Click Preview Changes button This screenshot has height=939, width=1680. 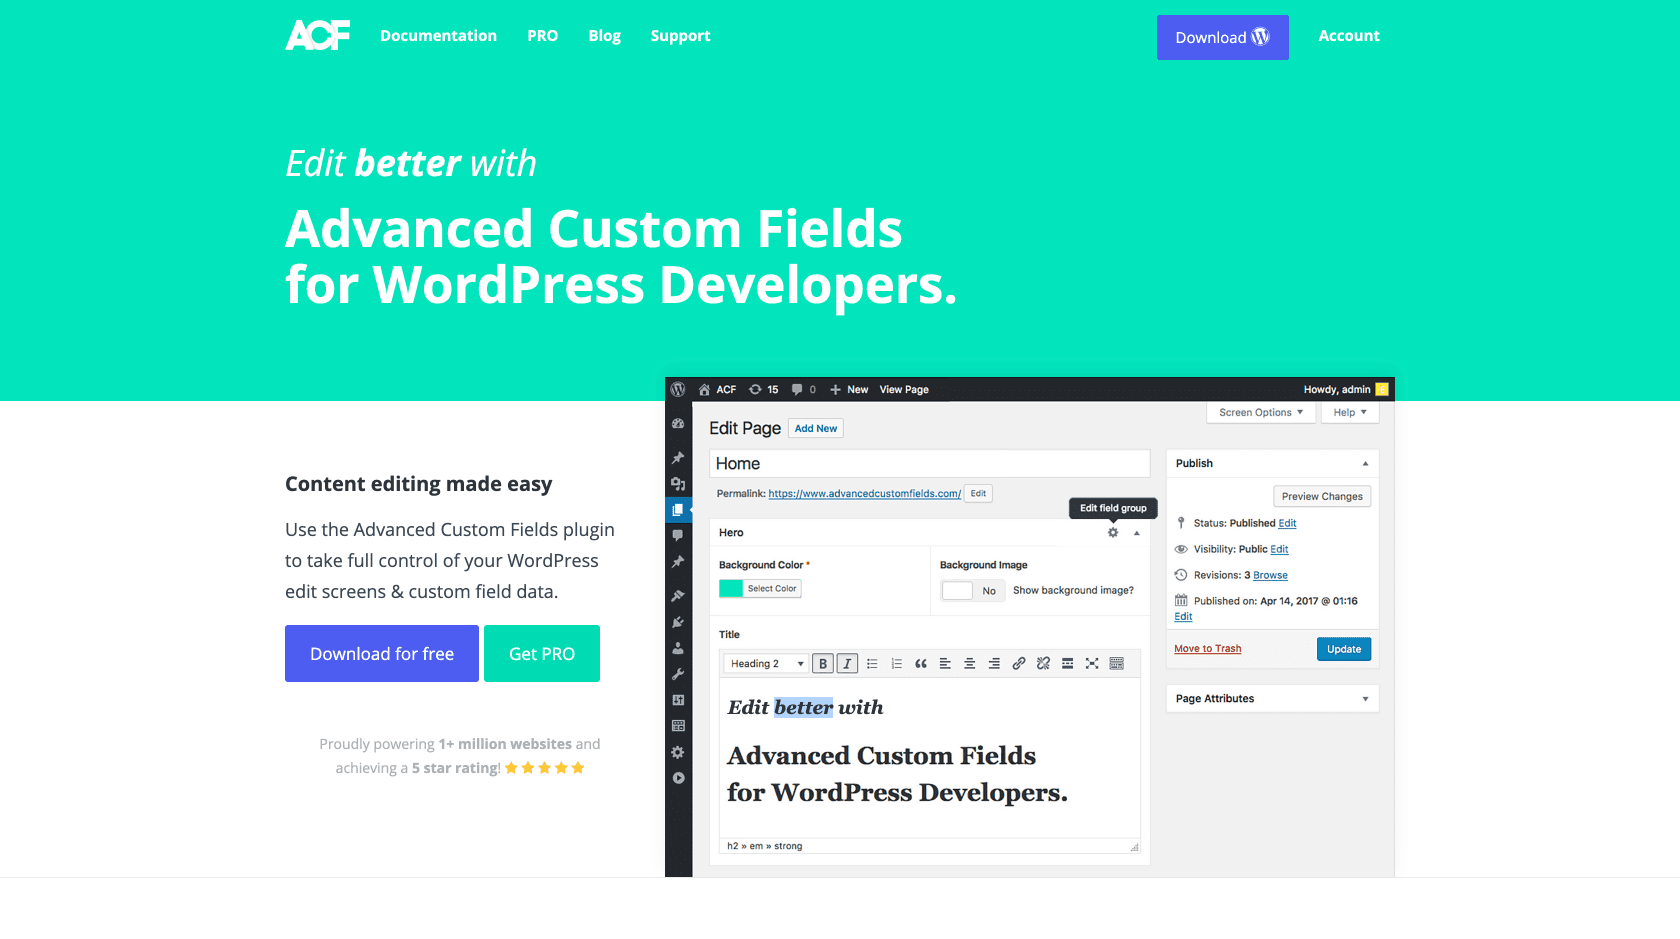click(x=1322, y=497)
